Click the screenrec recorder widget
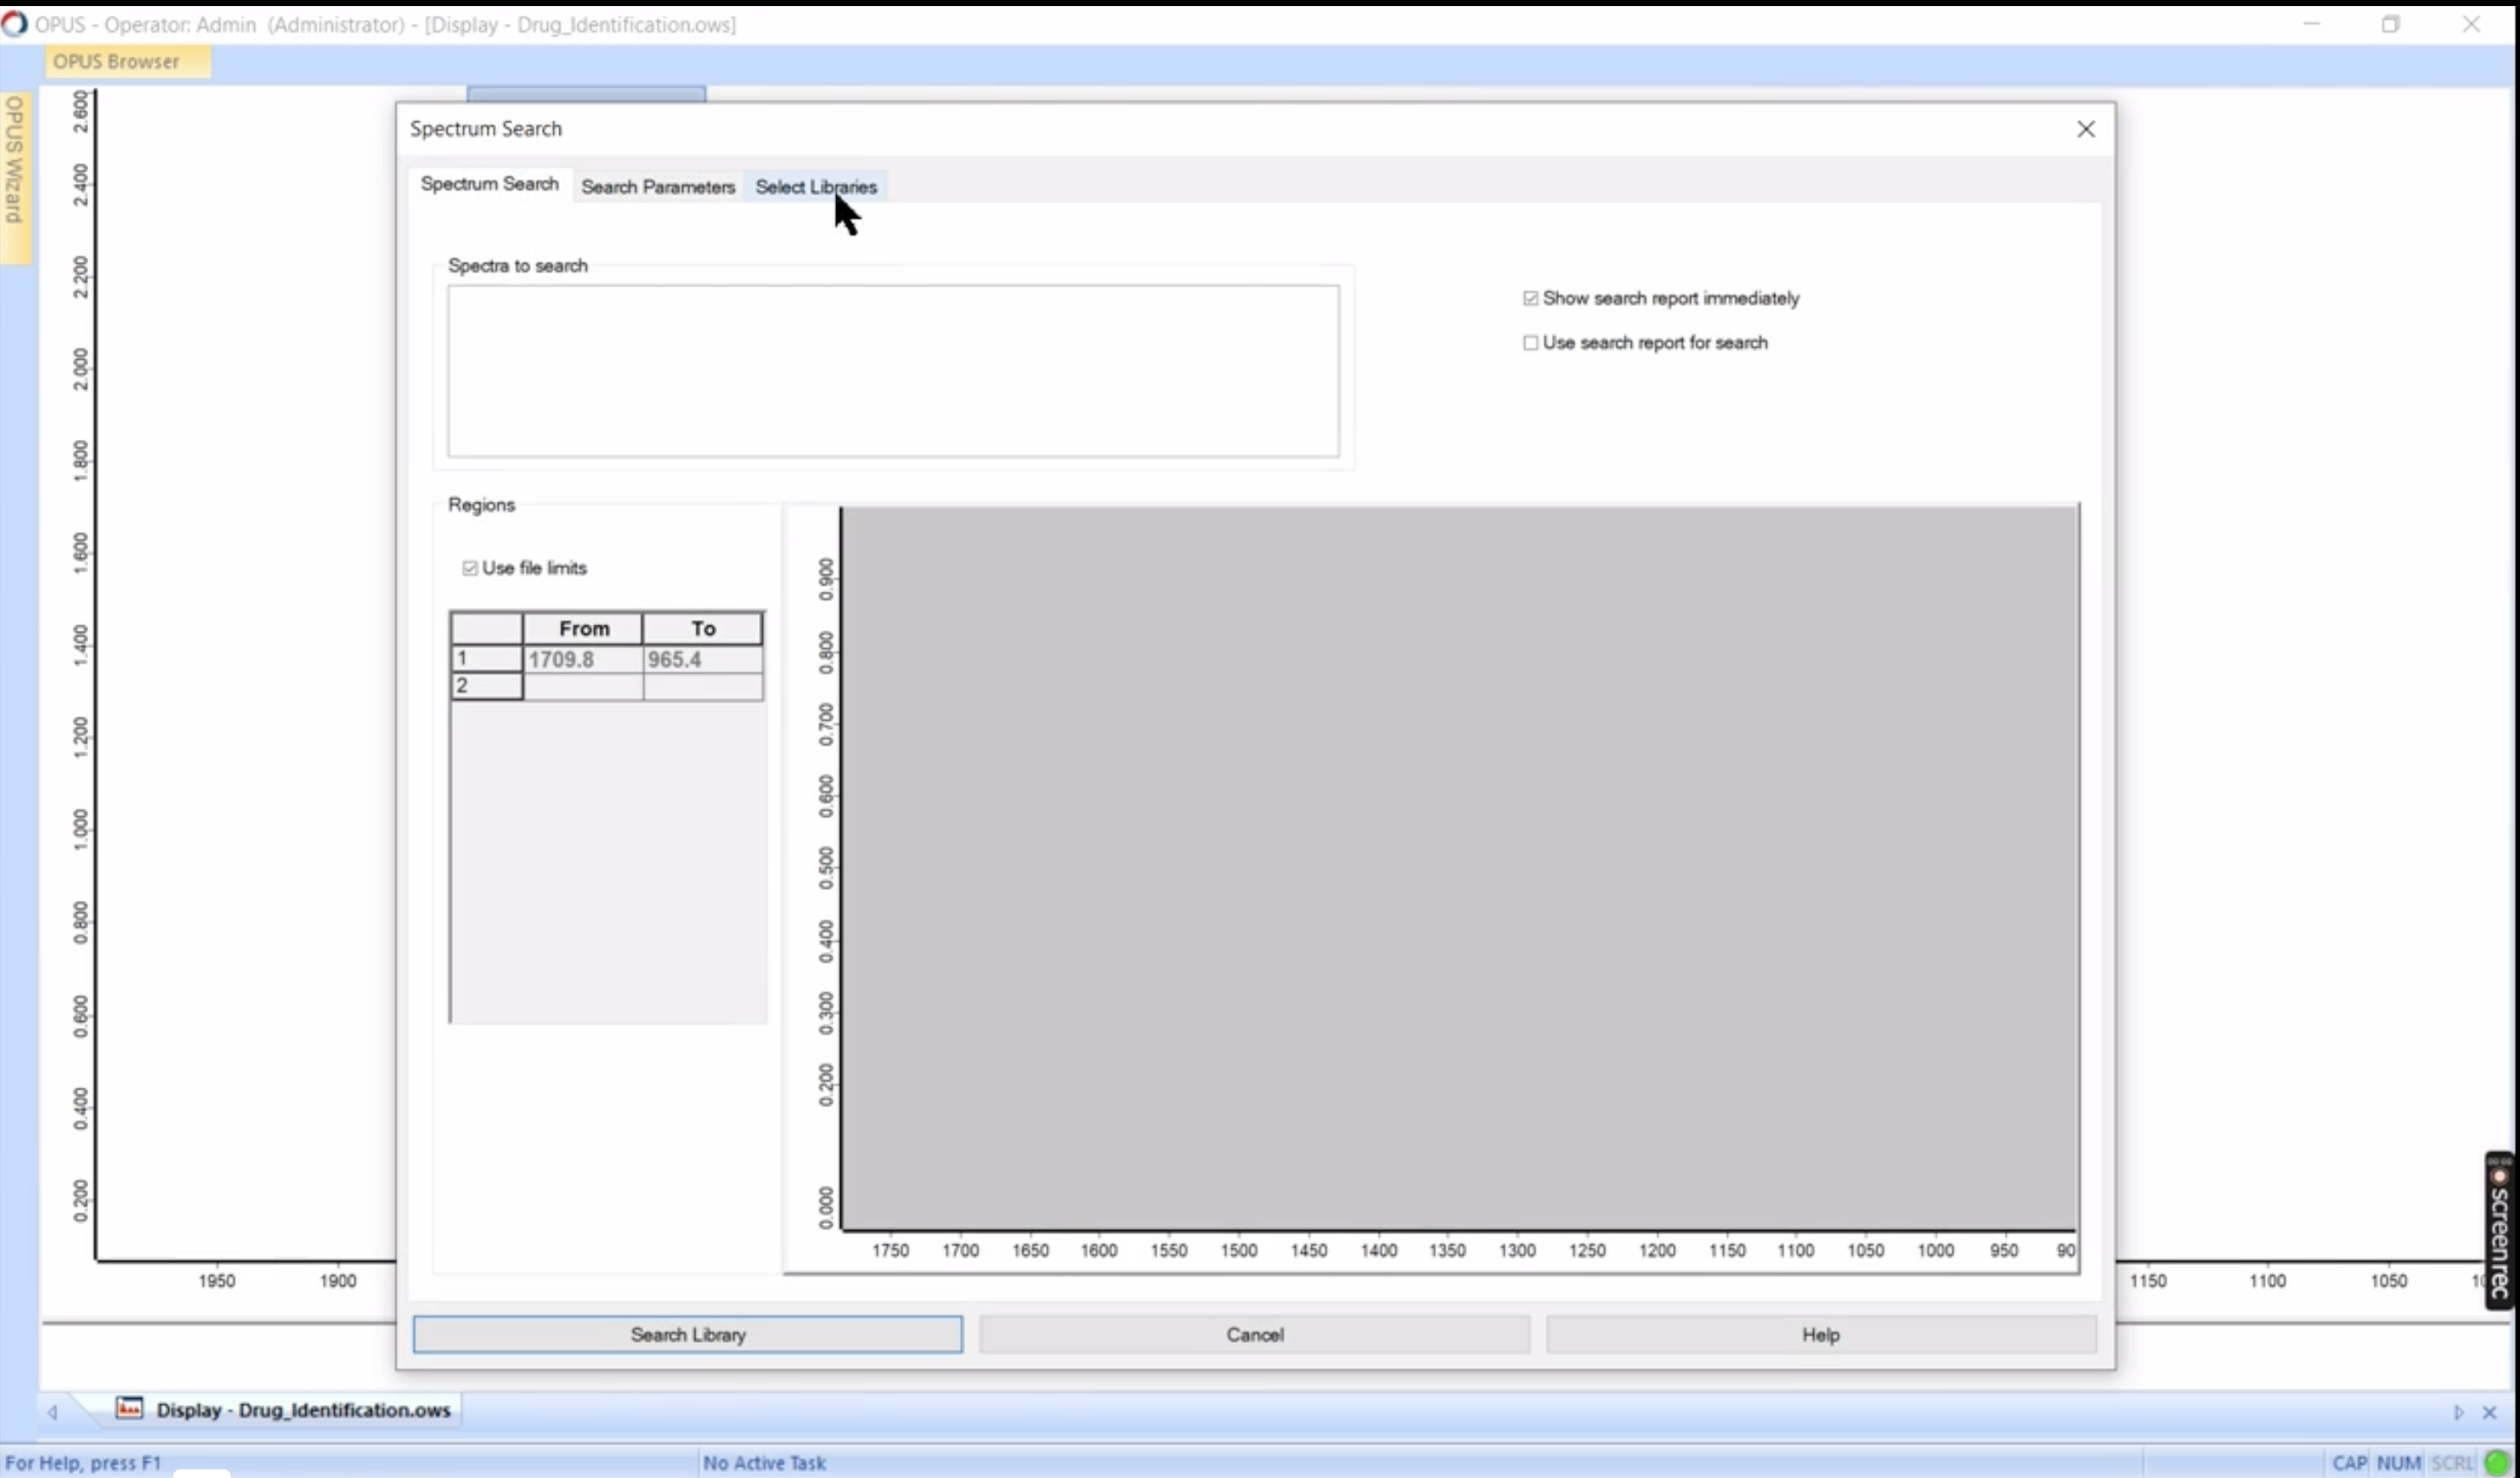 pyautogui.click(x=2499, y=1230)
